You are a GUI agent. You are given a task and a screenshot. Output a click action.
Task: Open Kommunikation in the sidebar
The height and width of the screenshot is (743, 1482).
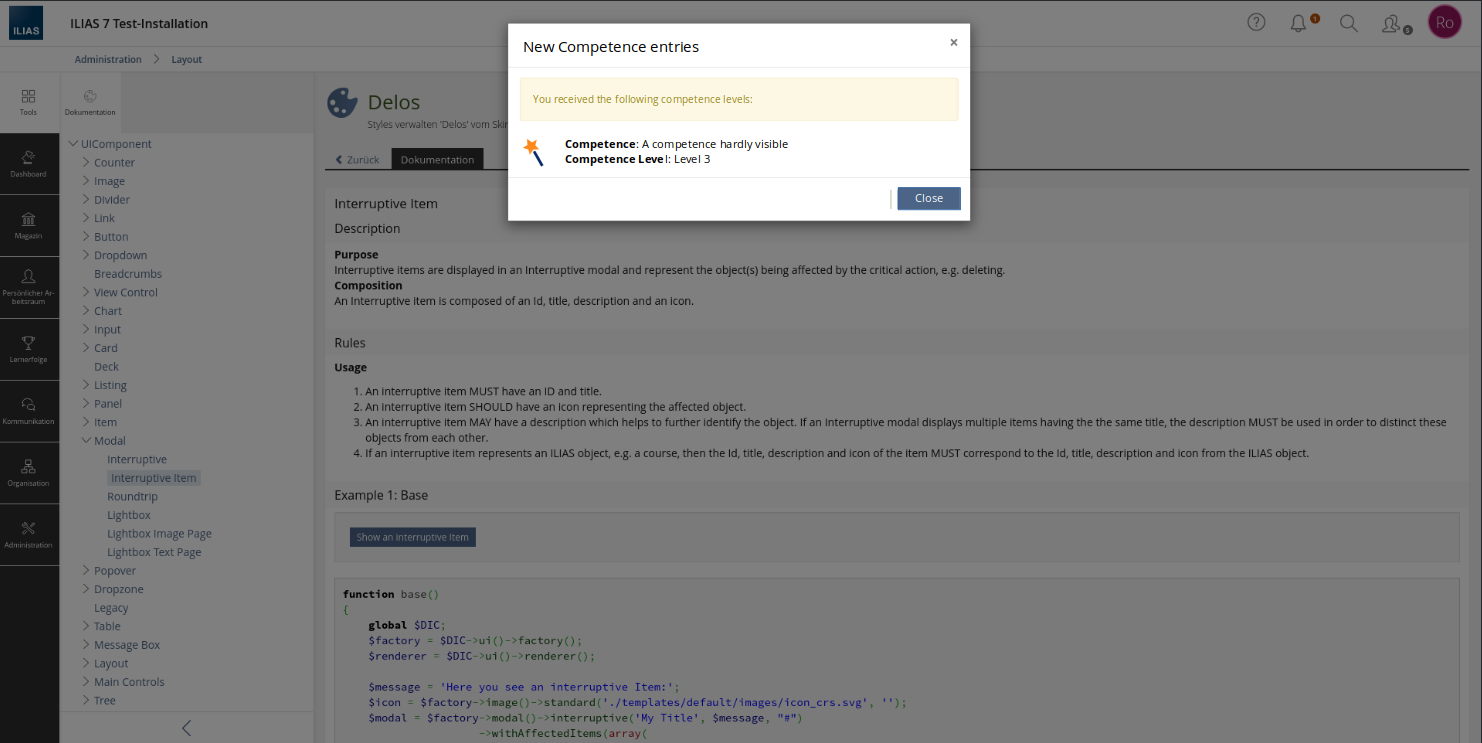click(x=29, y=411)
